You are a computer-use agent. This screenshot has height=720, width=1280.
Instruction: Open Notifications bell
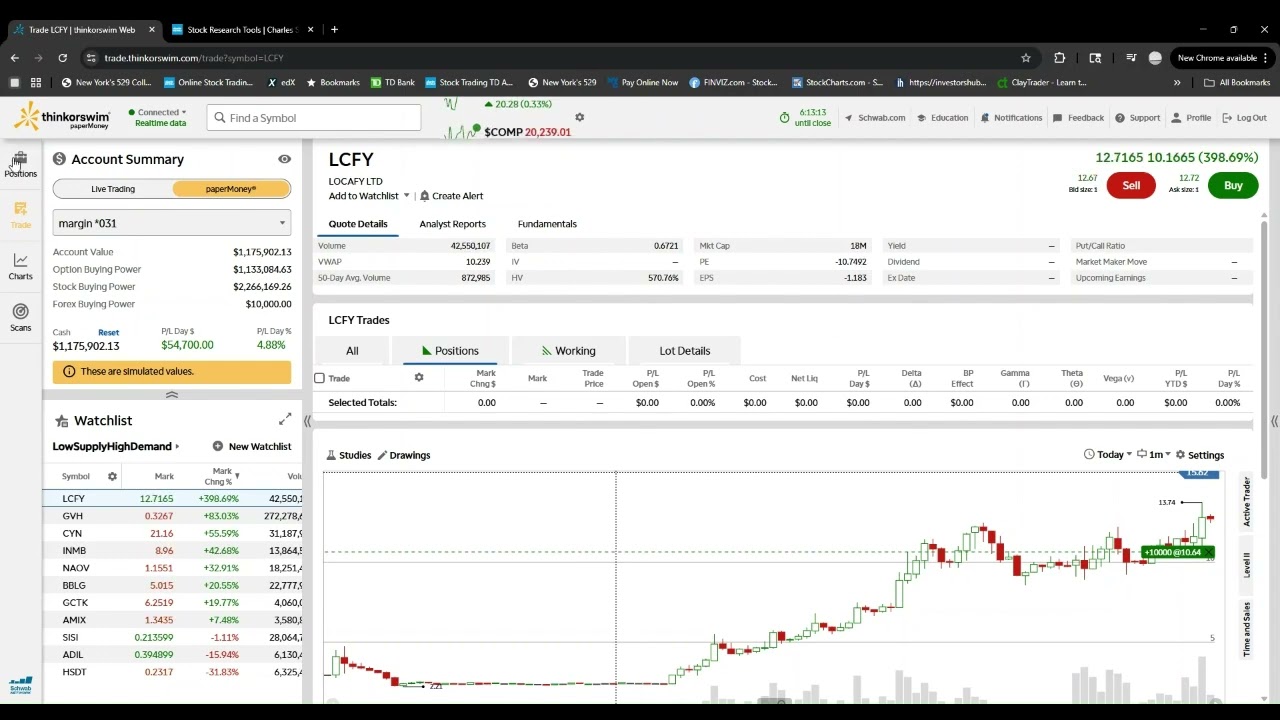[x=1012, y=118]
